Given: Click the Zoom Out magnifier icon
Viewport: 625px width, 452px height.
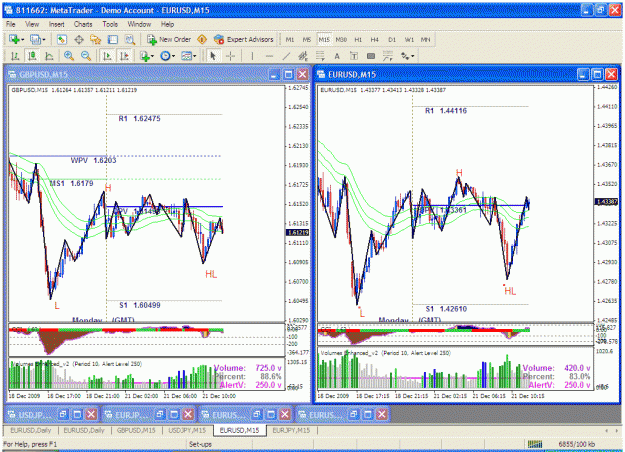Looking at the screenshot, I should [86, 56].
